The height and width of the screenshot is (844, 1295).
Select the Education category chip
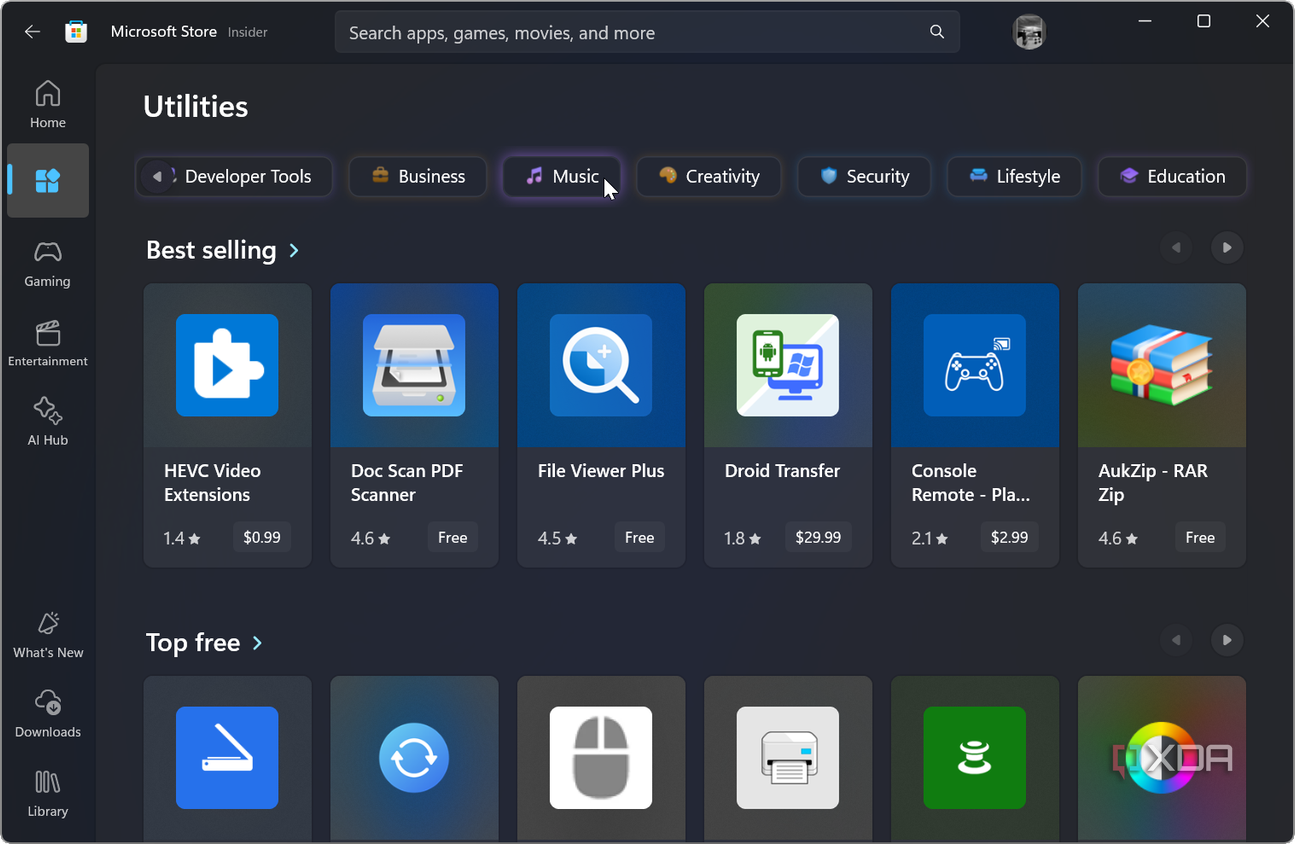click(1172, 176)
